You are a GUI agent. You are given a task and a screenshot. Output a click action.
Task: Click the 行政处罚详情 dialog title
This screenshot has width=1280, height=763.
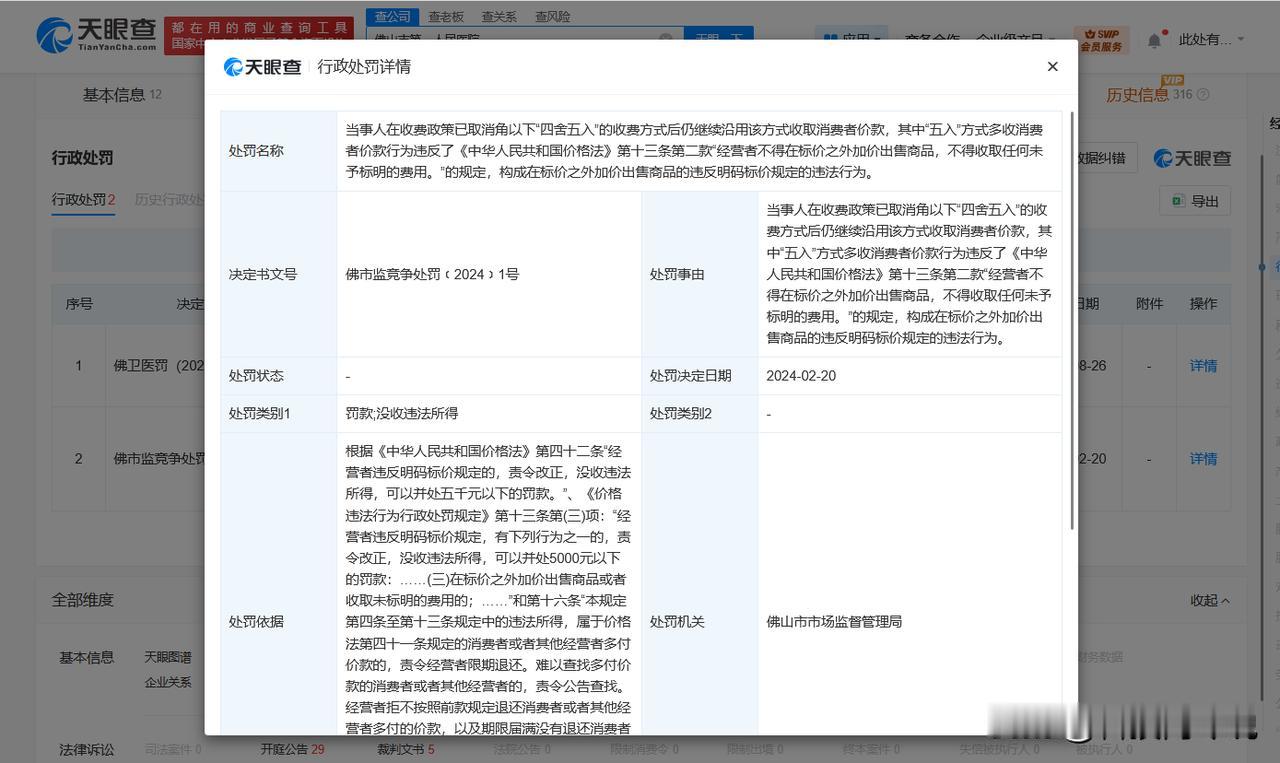point(364,67)
